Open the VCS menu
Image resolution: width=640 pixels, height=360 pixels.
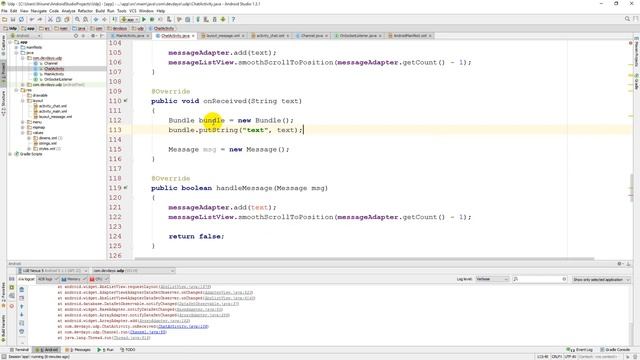(x=133, y=11)
